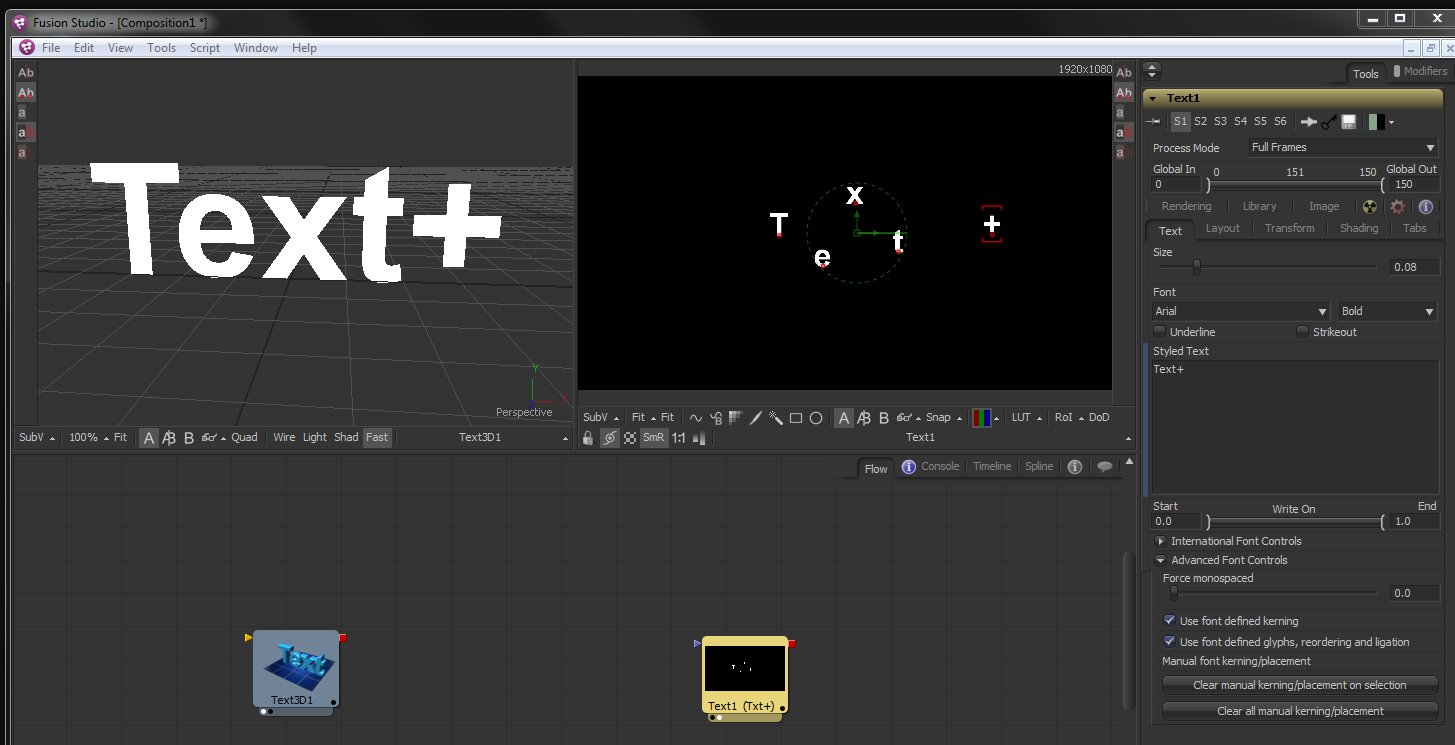Screen dimensions: 1455x745
Task: Click RoI in right viewer toolbar
Action: [x=1063, y=418]
